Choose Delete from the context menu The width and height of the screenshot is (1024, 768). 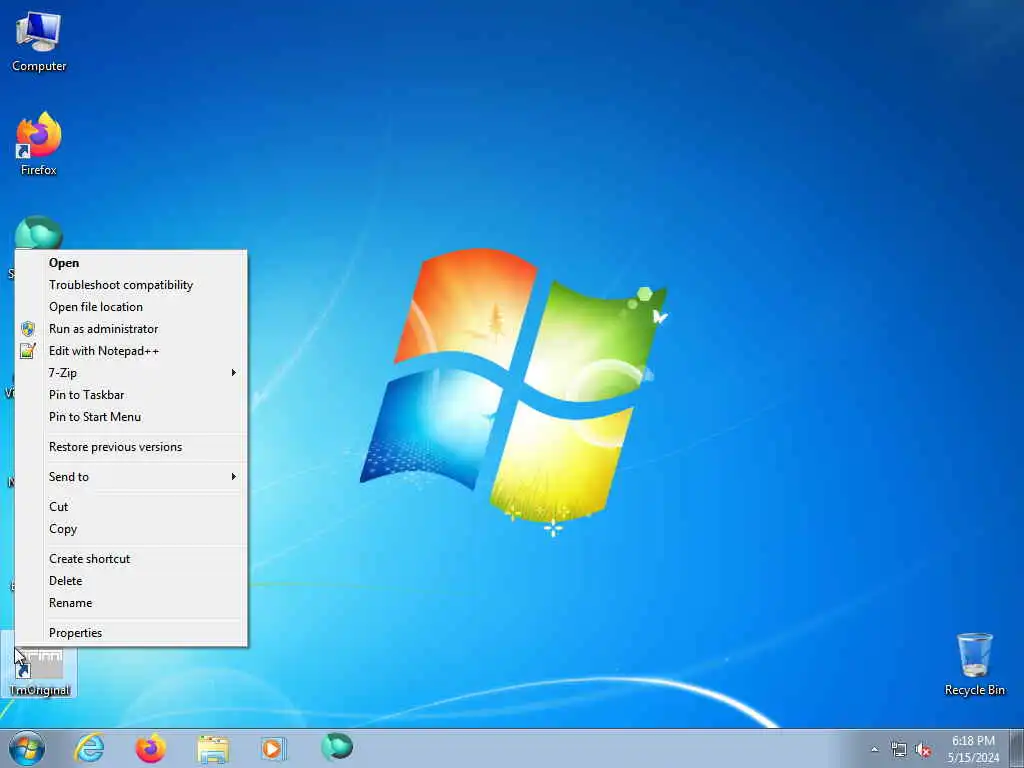[131, 581]
